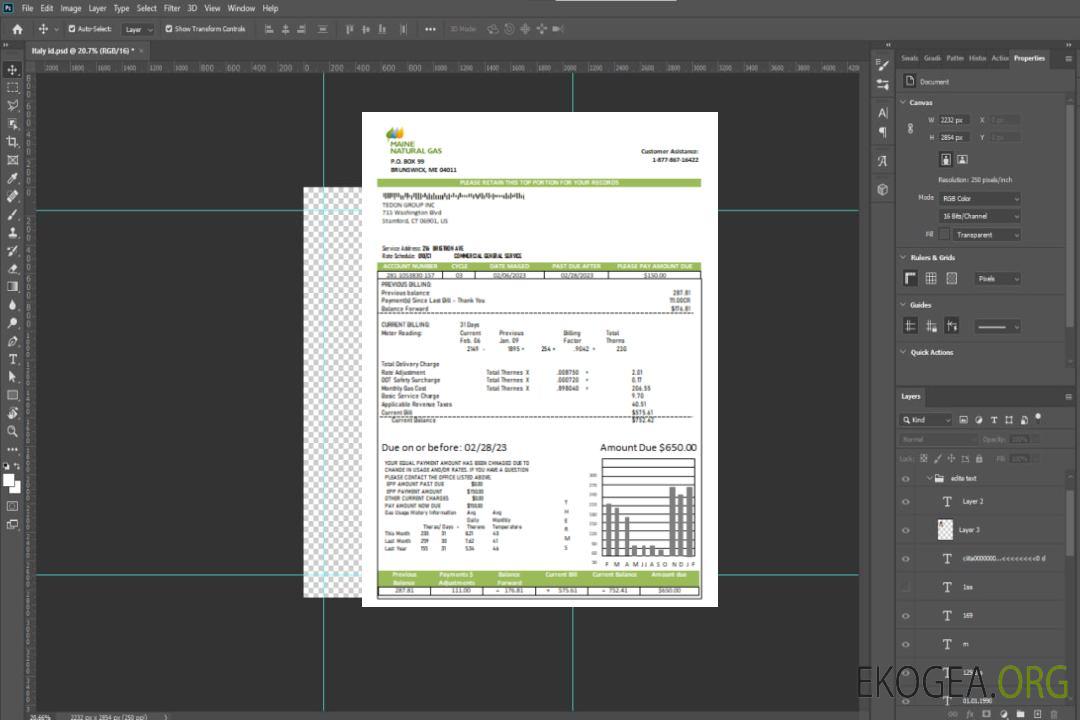Select the Horizontal Type tool
Screen dimensions: 1080x720
(12, 359)
